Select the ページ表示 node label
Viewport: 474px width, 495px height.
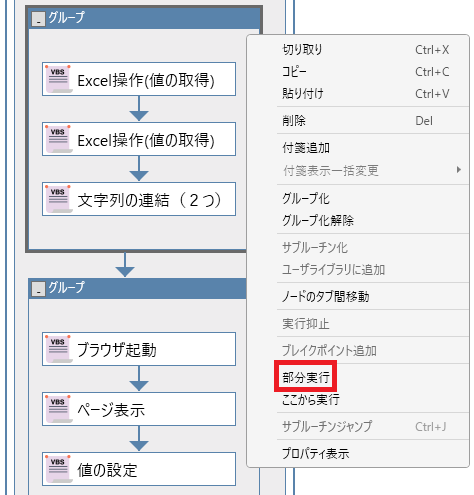point(111,410)
